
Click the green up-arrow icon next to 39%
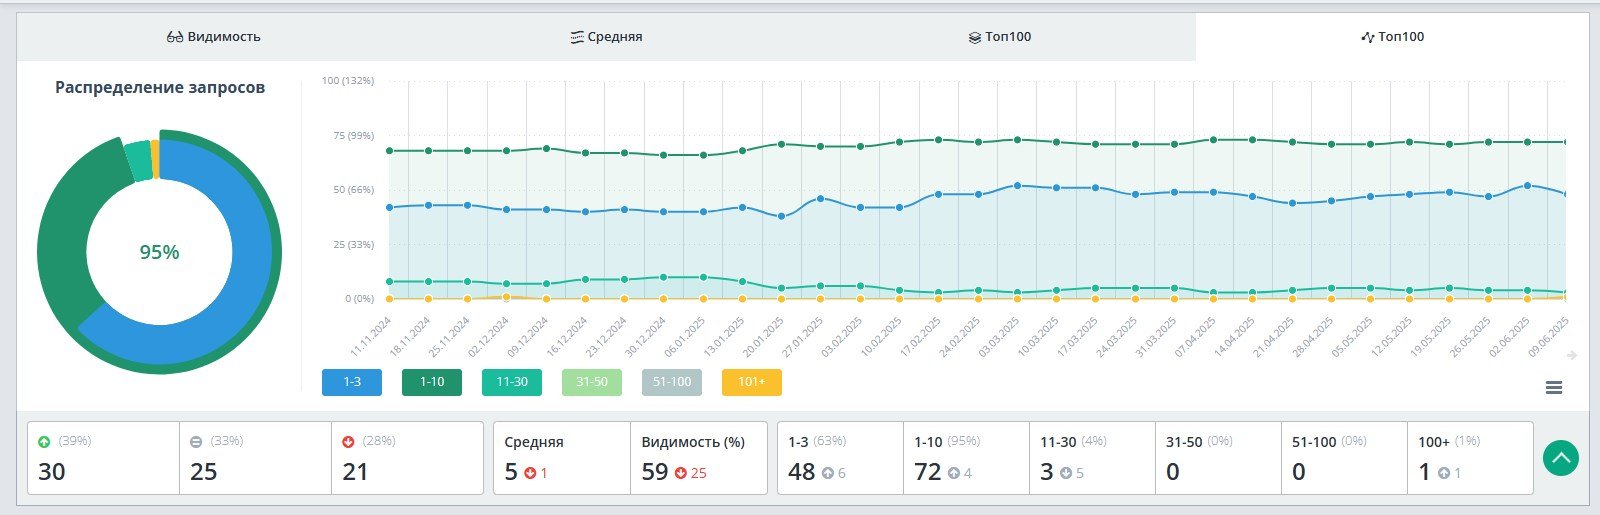(x=44, y=441)
